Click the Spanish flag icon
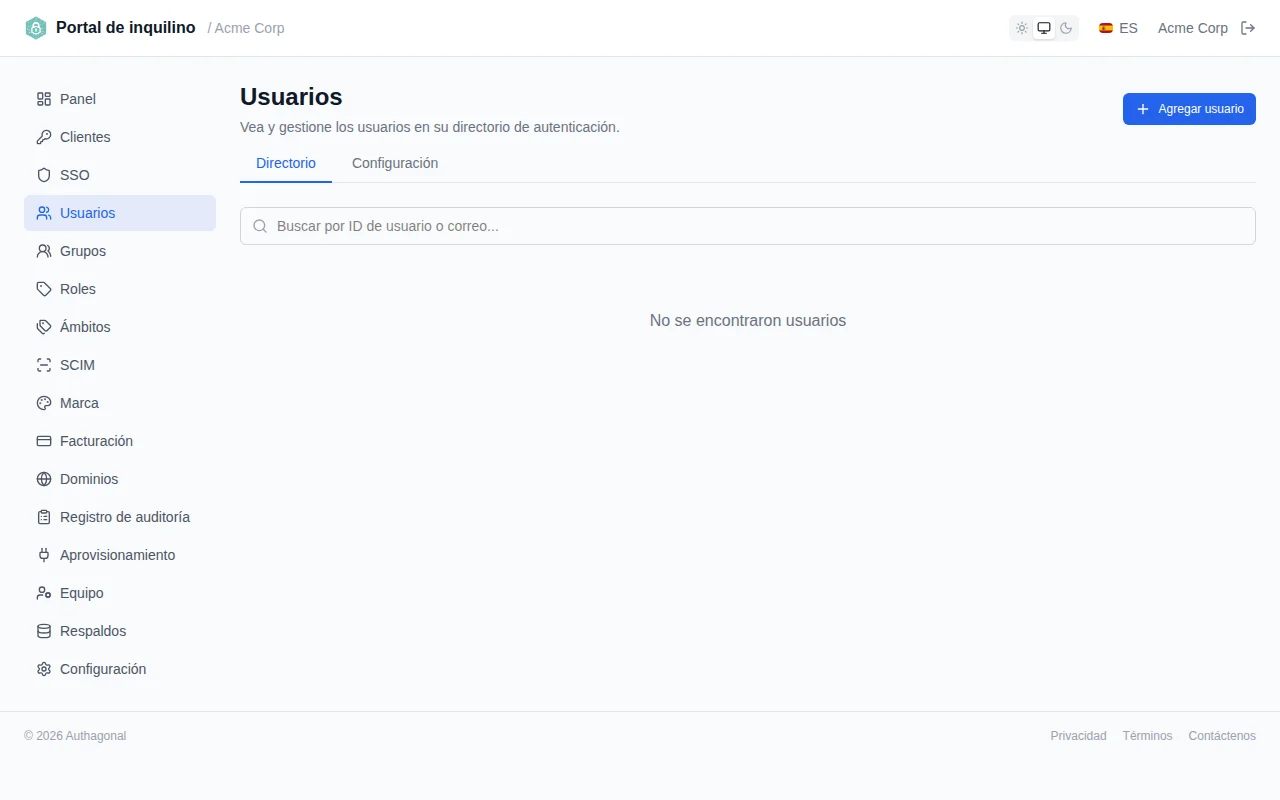 tap(1106, 28)
